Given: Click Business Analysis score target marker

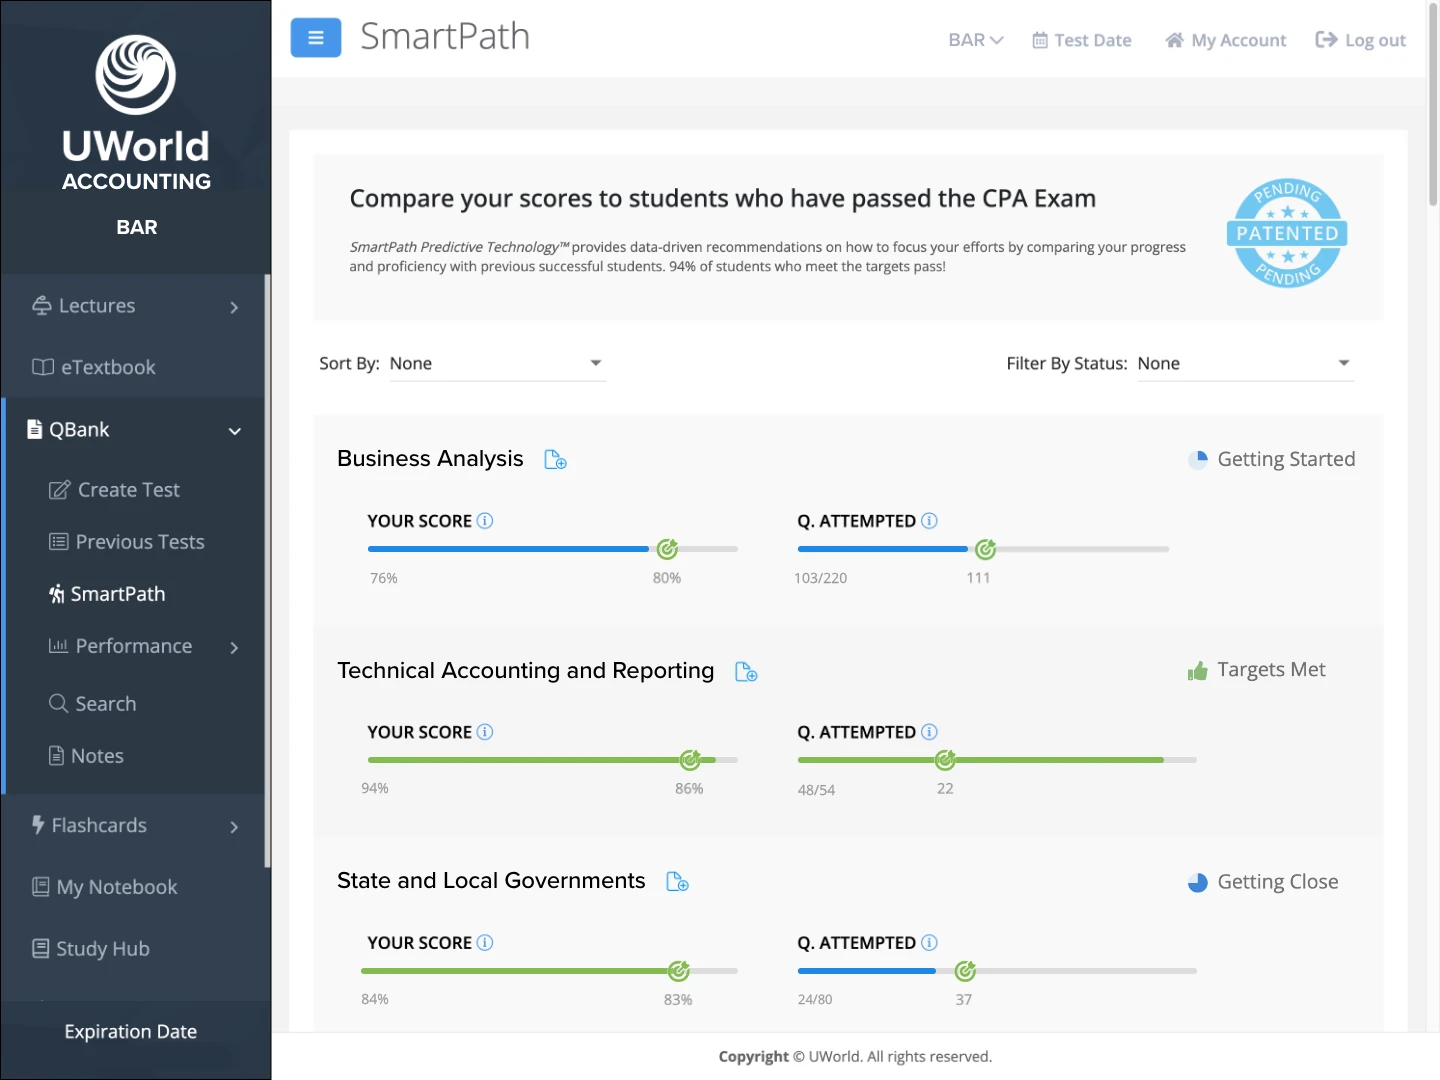Looking at the screenshot, I should (667, 548).
